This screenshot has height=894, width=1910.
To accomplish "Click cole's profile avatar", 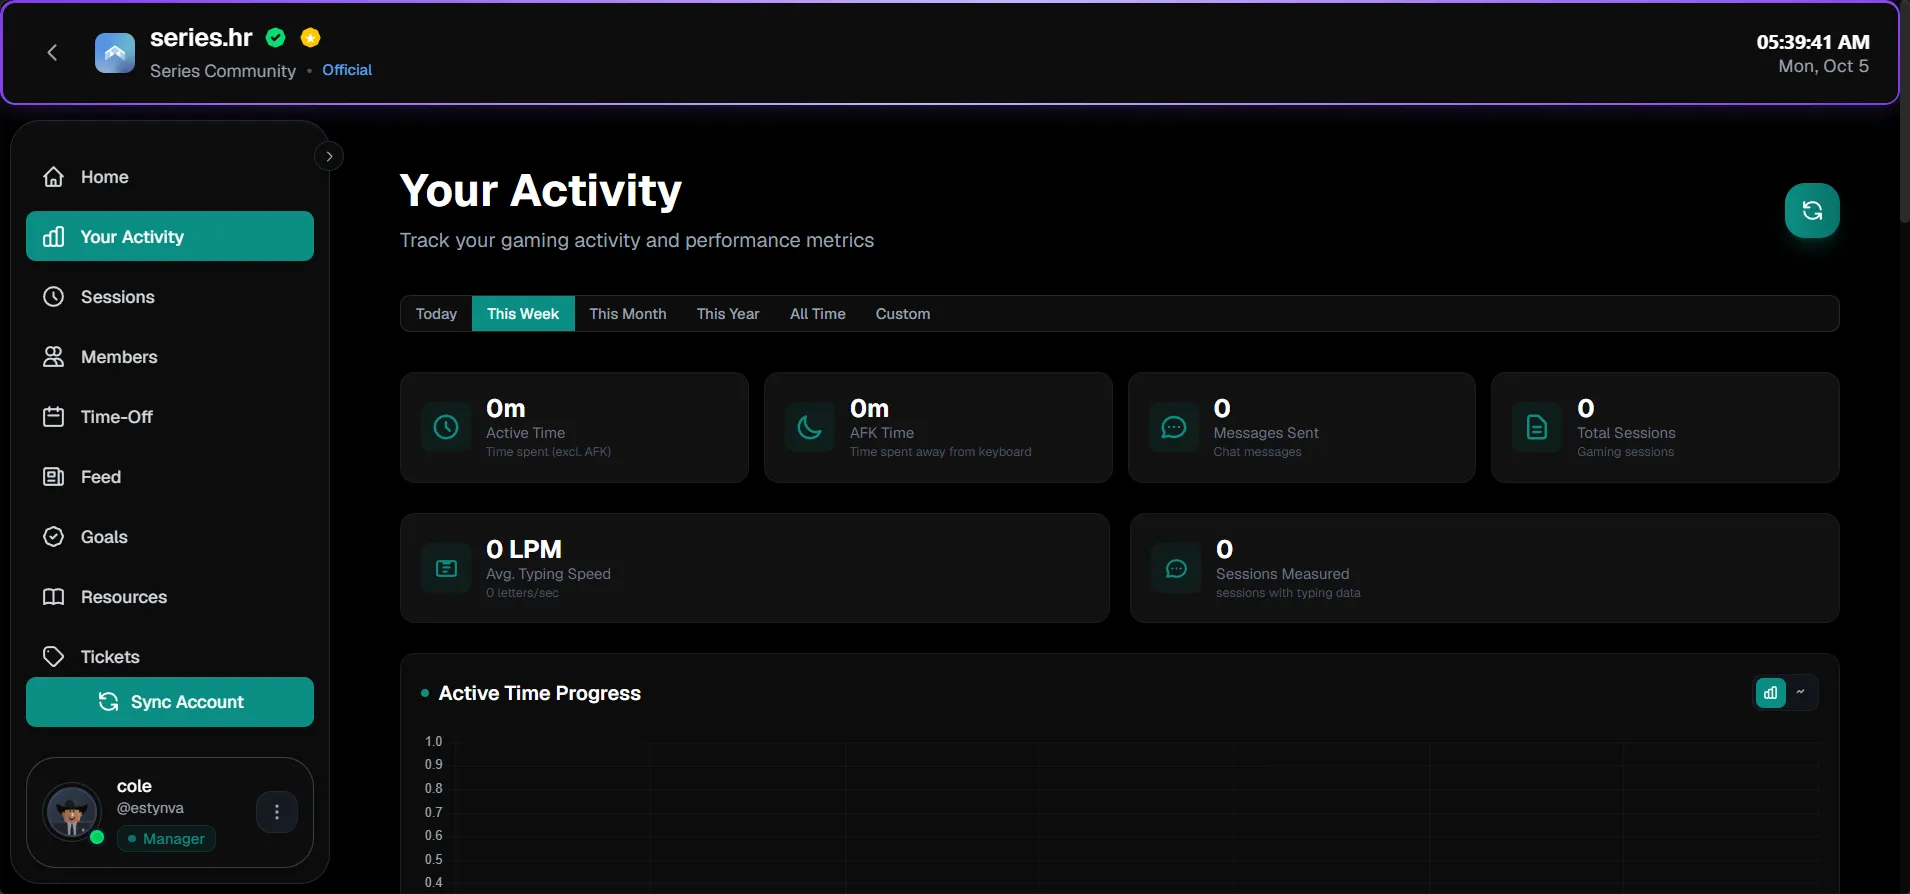I will click(72, 812).
